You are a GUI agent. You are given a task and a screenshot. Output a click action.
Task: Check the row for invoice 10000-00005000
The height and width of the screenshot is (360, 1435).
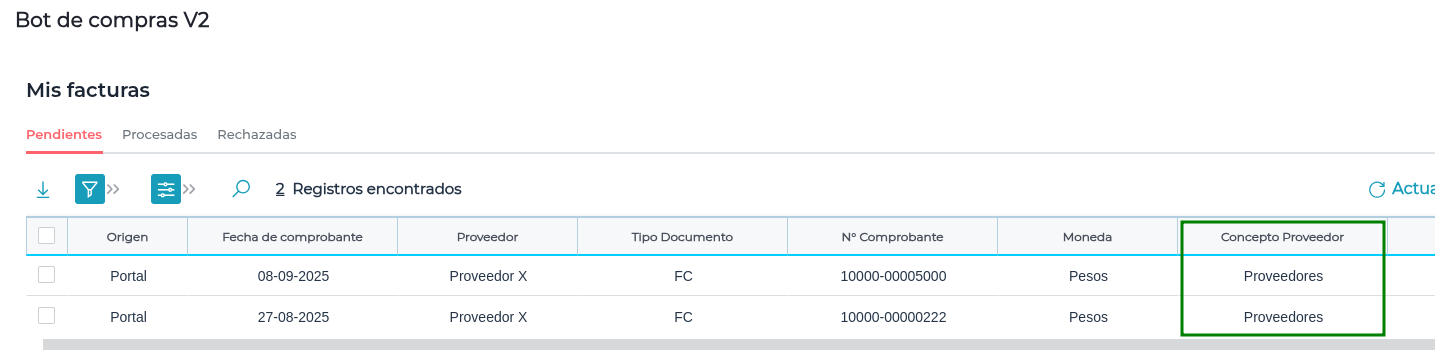[x=46, y=274]
